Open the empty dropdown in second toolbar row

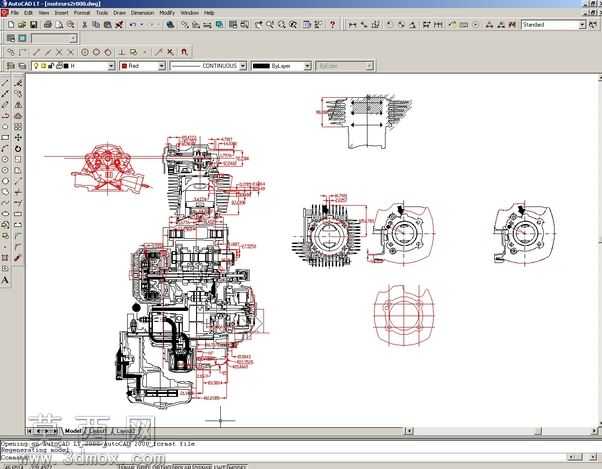click(x=54, y=38)
